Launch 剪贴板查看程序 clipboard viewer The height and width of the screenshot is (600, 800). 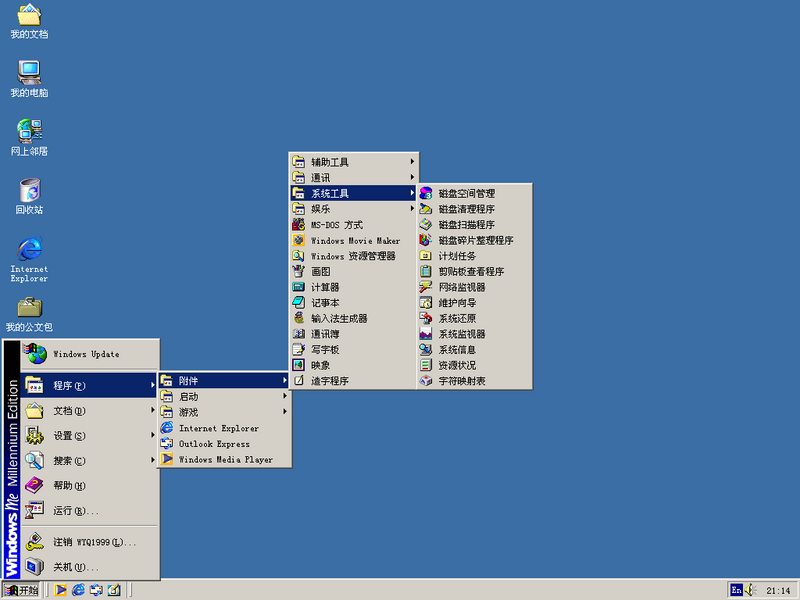[474, 271]
